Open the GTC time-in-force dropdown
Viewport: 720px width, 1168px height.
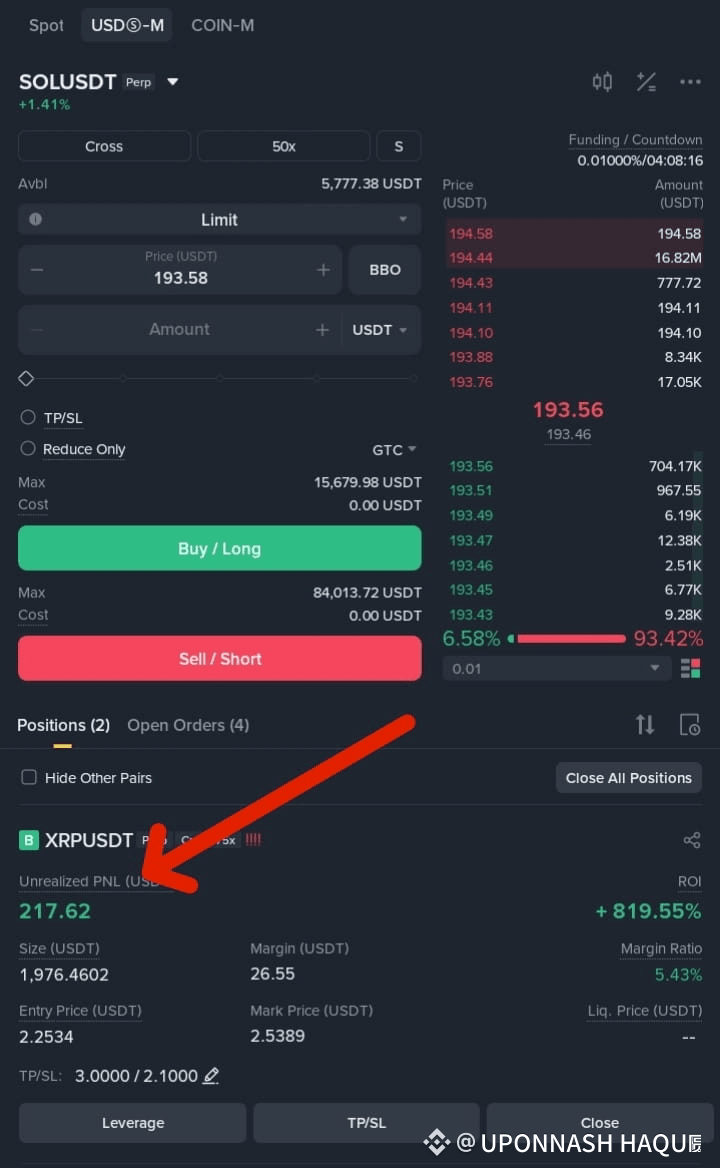[x=394, y=450]
